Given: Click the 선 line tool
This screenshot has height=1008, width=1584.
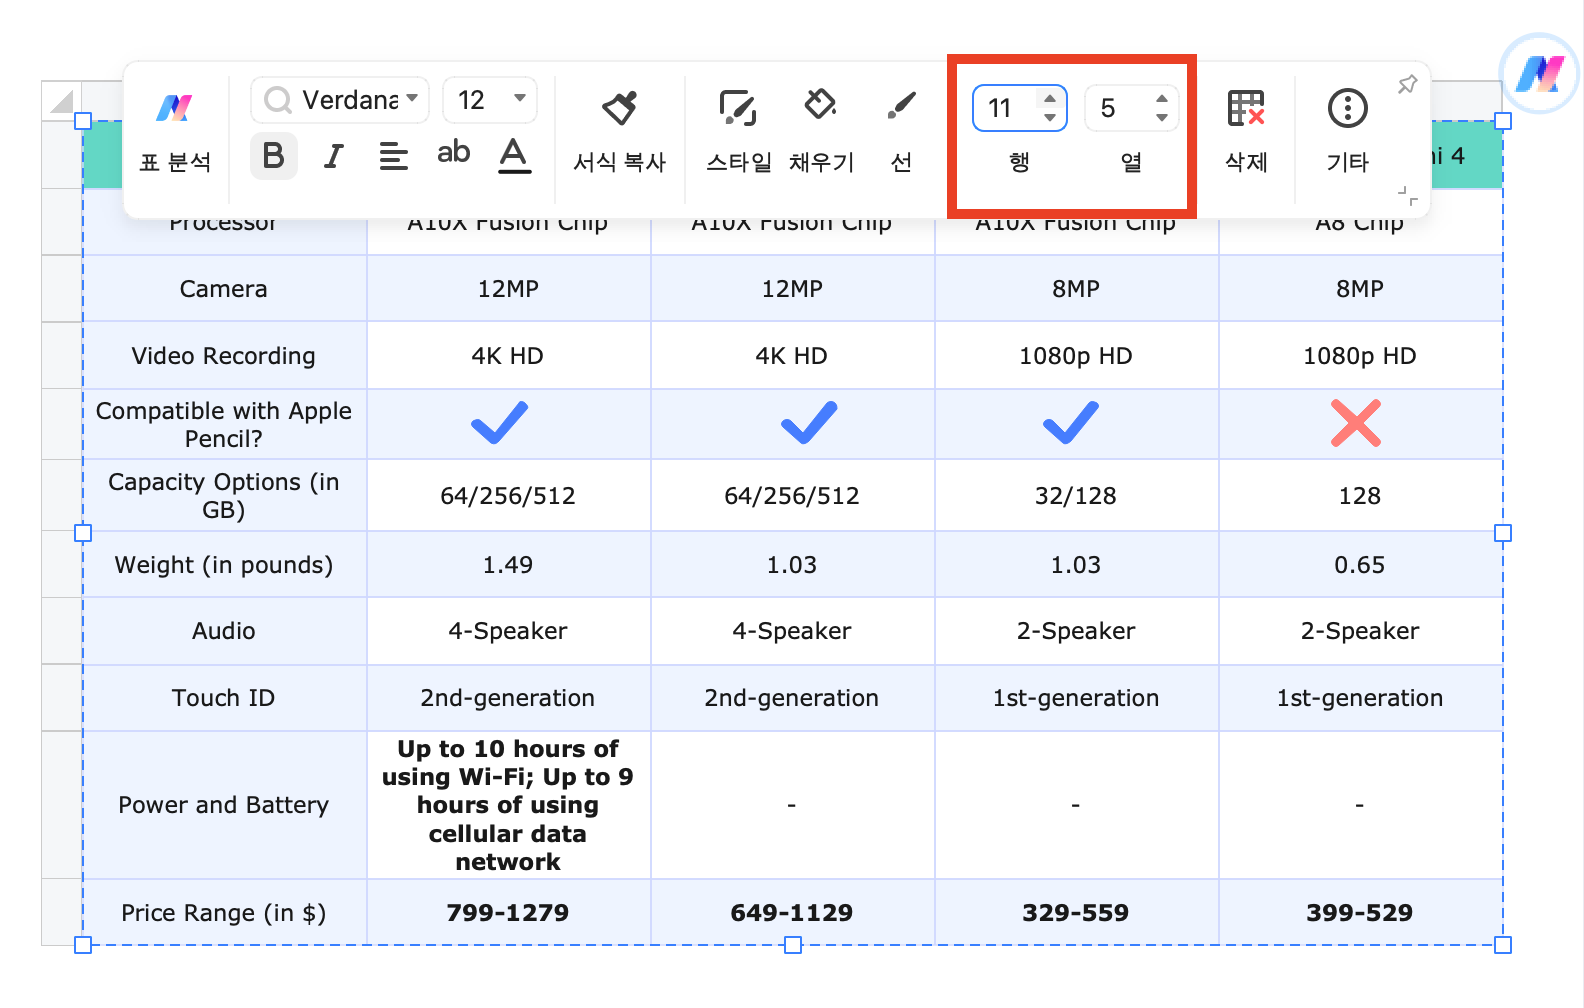Looking at the screenshot, I should [x=901, y=134].
